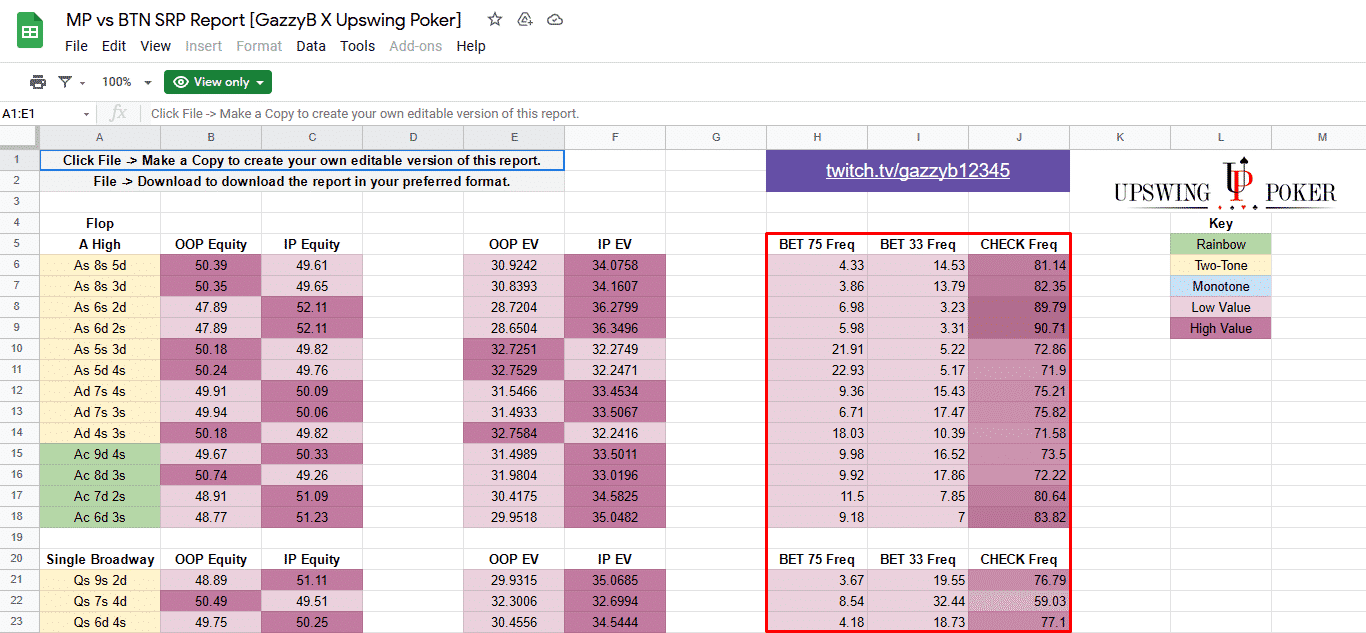Check the cloud save status icon
The width and height of the screenshot is (1366, 633).
(x=555, y=19)
